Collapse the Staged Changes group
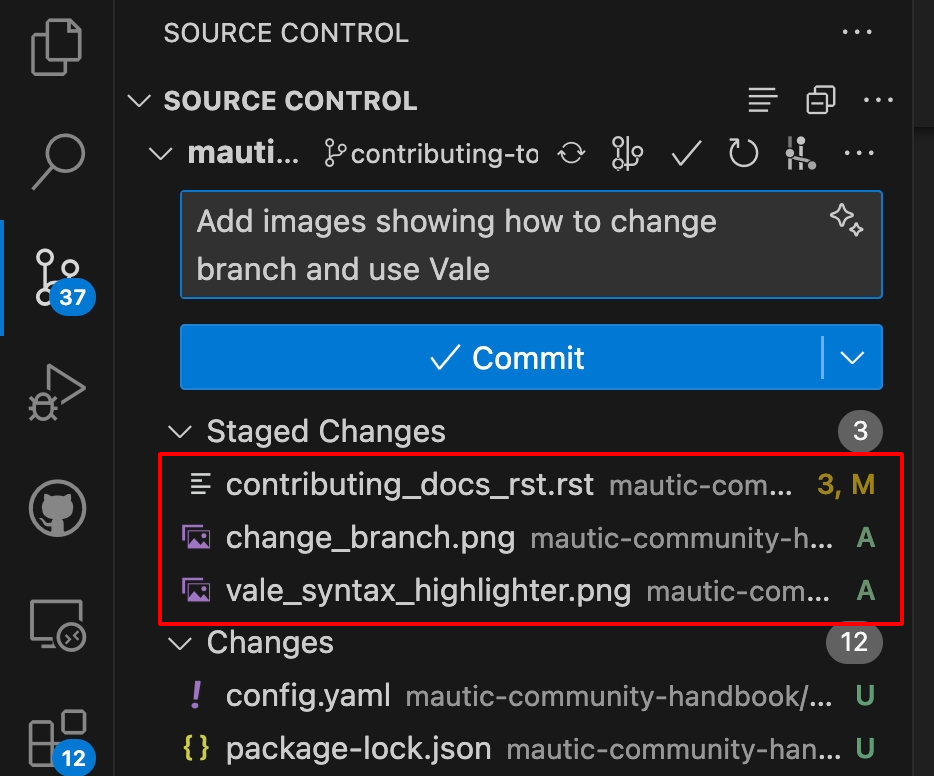 pyautogui.click(x=181, y=432)
